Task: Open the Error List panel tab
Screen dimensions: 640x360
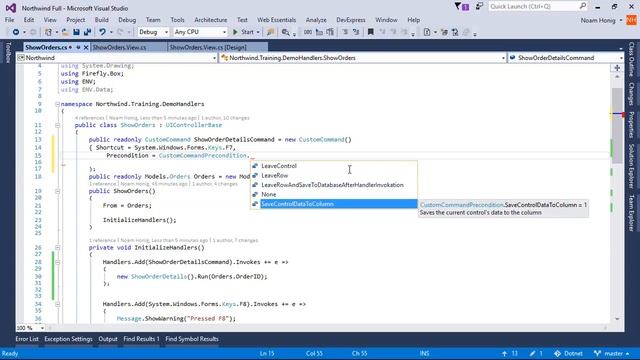Action: click(x=27, y=339)
